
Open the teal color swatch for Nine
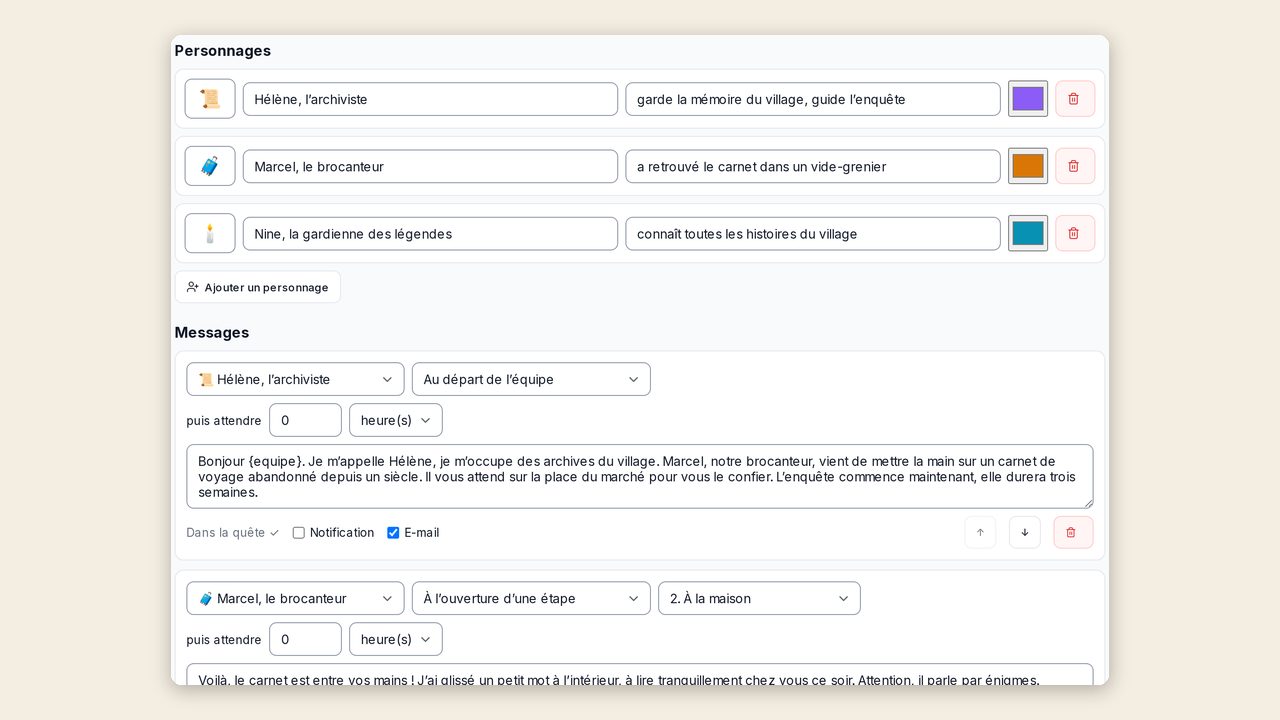tap(1028, 233)
